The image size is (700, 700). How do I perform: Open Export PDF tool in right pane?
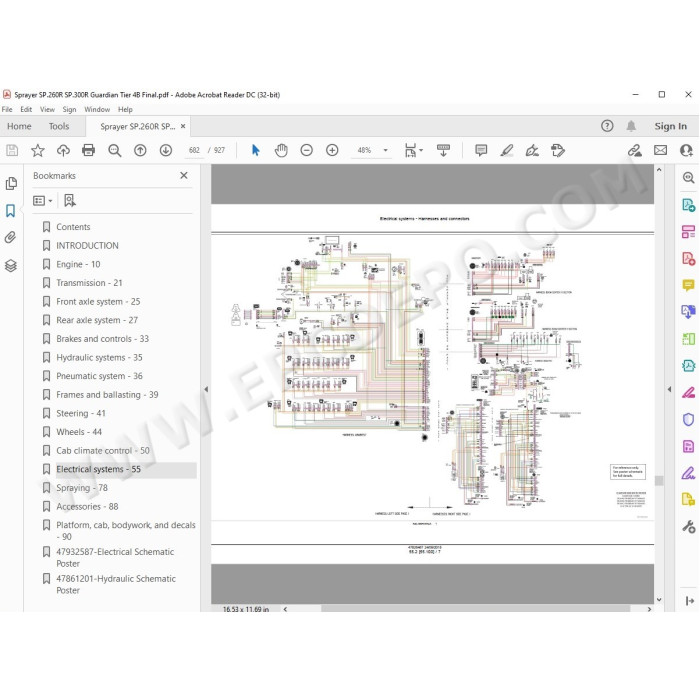(688, 205)
